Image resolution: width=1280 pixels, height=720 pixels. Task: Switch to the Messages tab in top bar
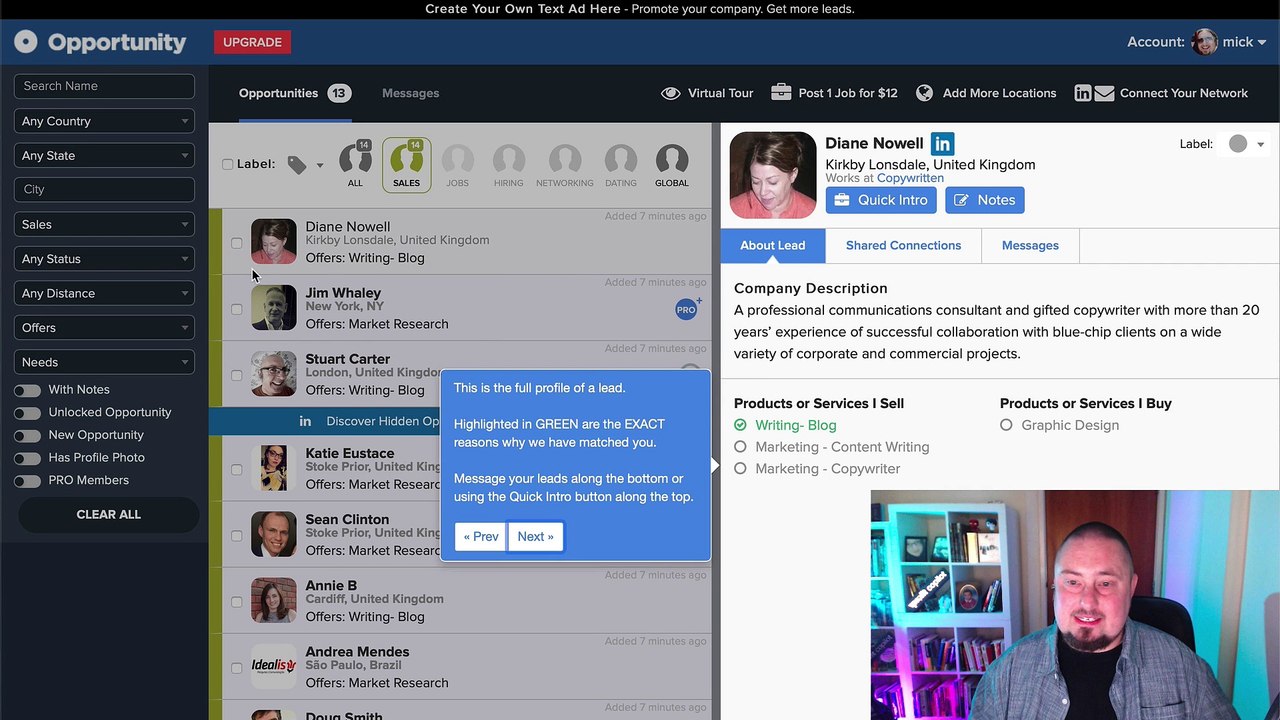410,93
